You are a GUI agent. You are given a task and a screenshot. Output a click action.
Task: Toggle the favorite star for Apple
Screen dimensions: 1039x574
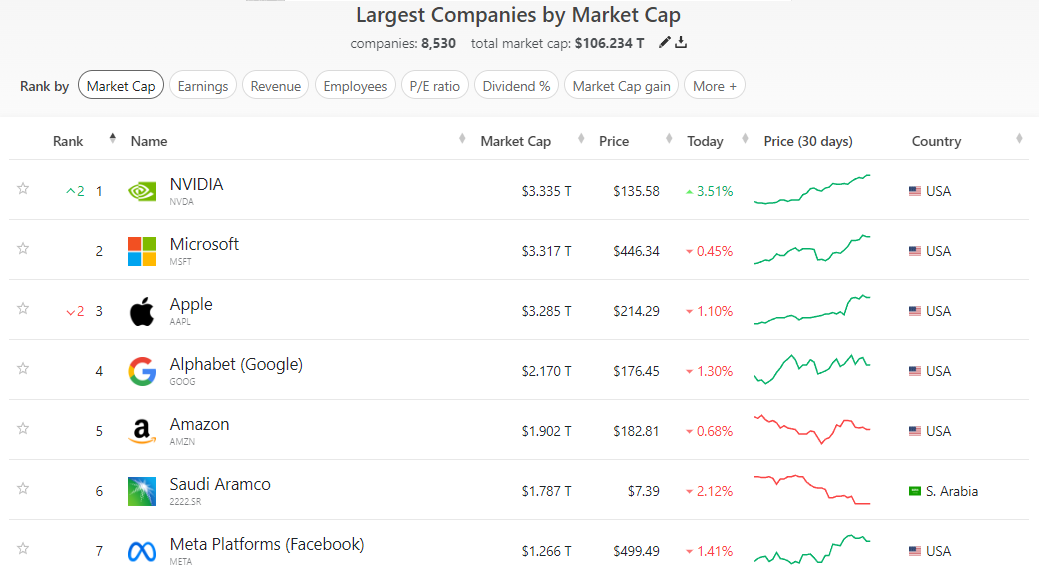click(x=23, y=308)
